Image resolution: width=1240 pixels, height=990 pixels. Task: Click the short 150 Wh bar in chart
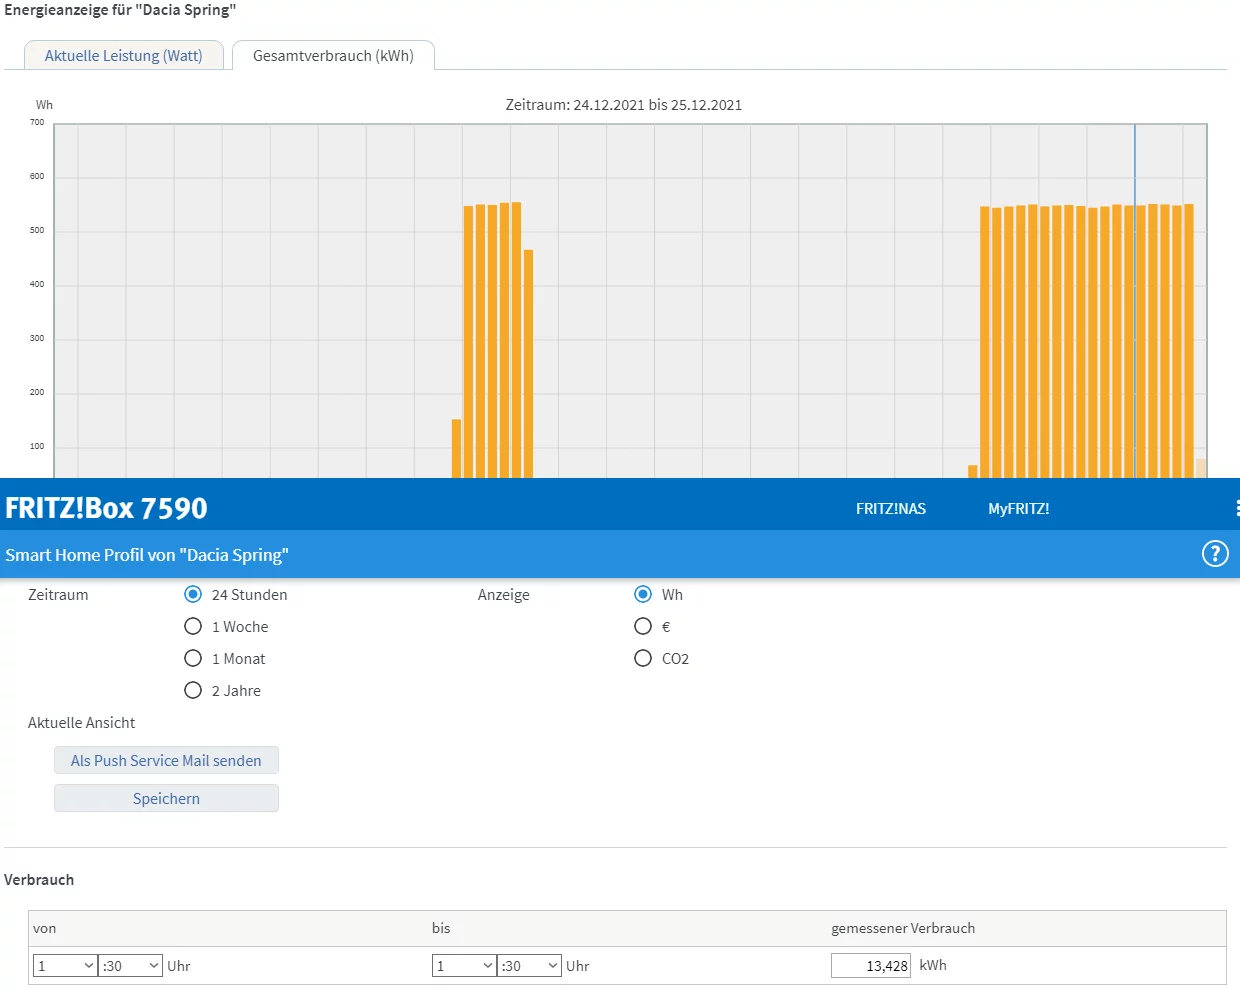point(457,449)
